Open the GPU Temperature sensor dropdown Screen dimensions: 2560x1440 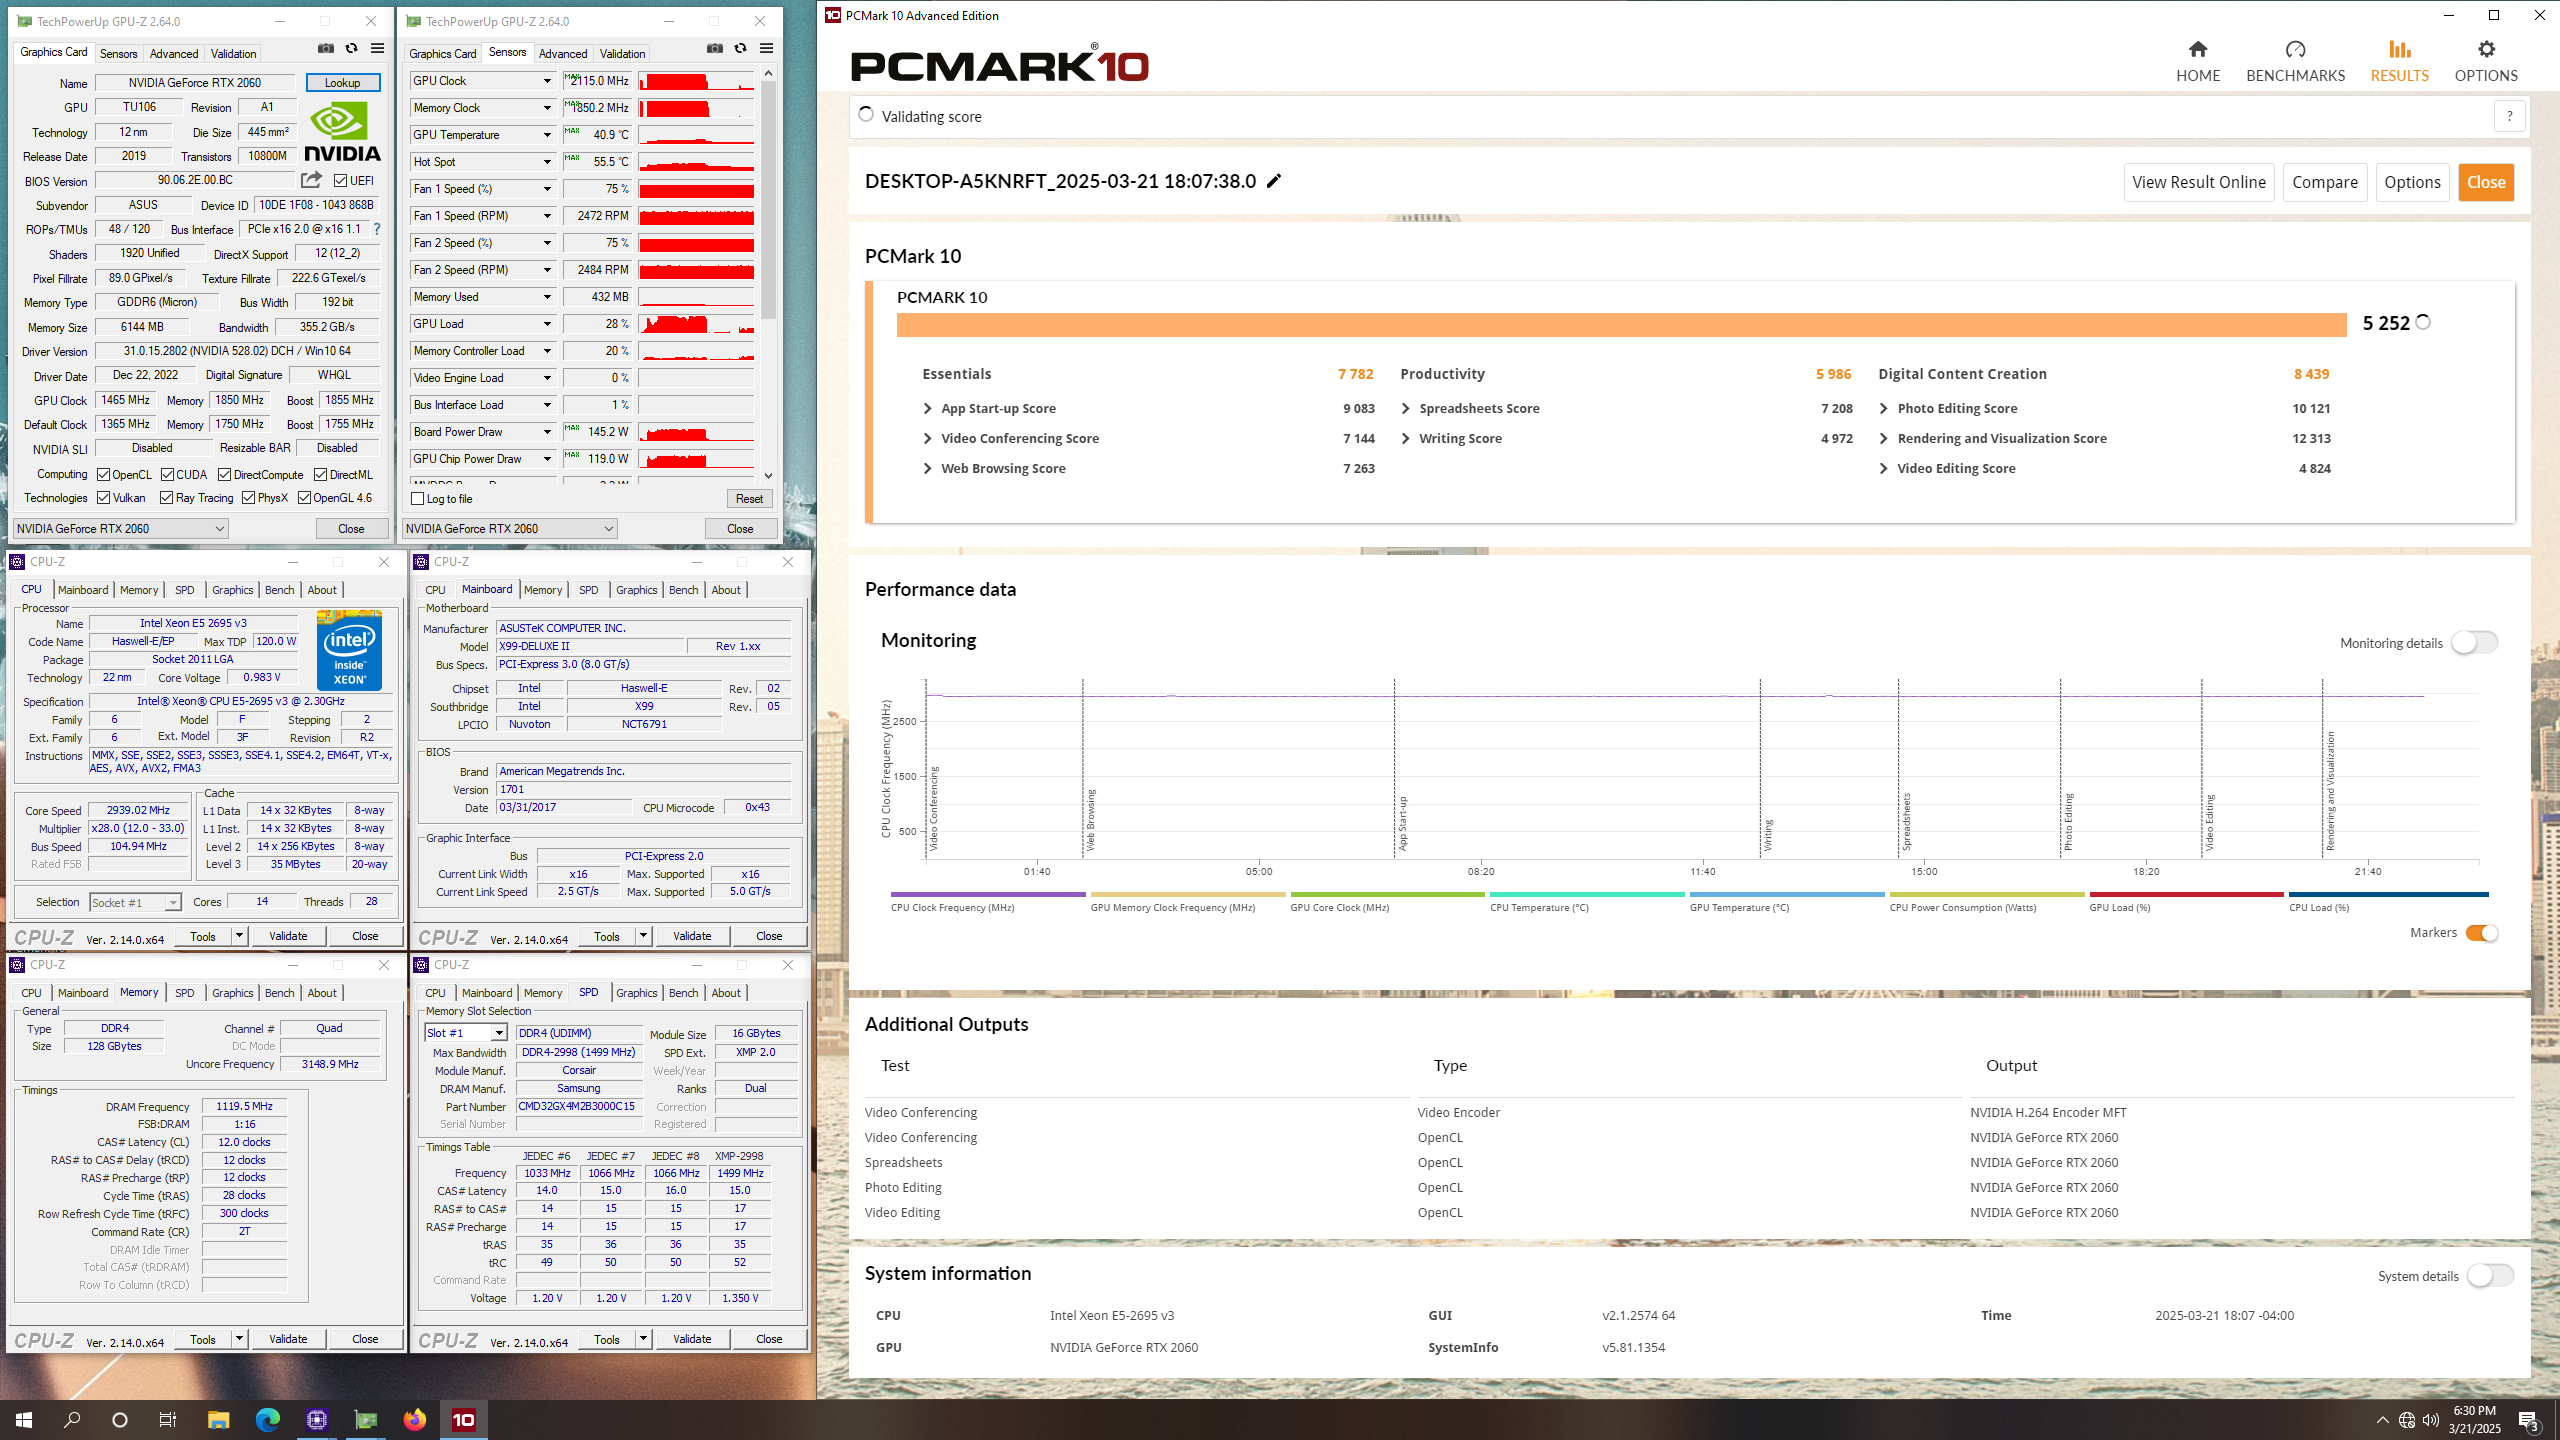(x=547, y=135)
